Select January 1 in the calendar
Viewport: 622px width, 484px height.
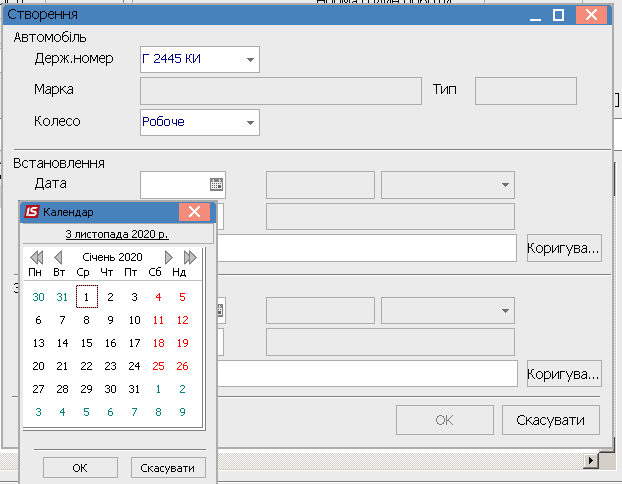coord(86,297)
